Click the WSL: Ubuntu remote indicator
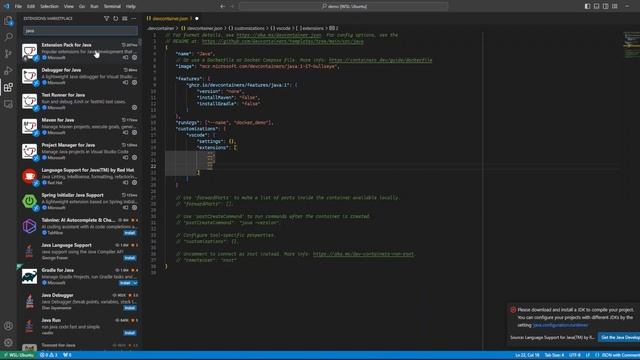 point(18,355)
